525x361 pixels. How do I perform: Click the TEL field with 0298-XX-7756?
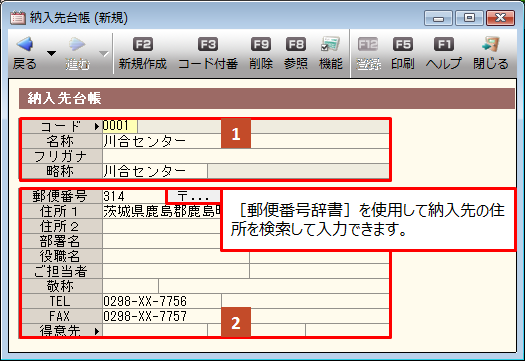click(162, 301)
